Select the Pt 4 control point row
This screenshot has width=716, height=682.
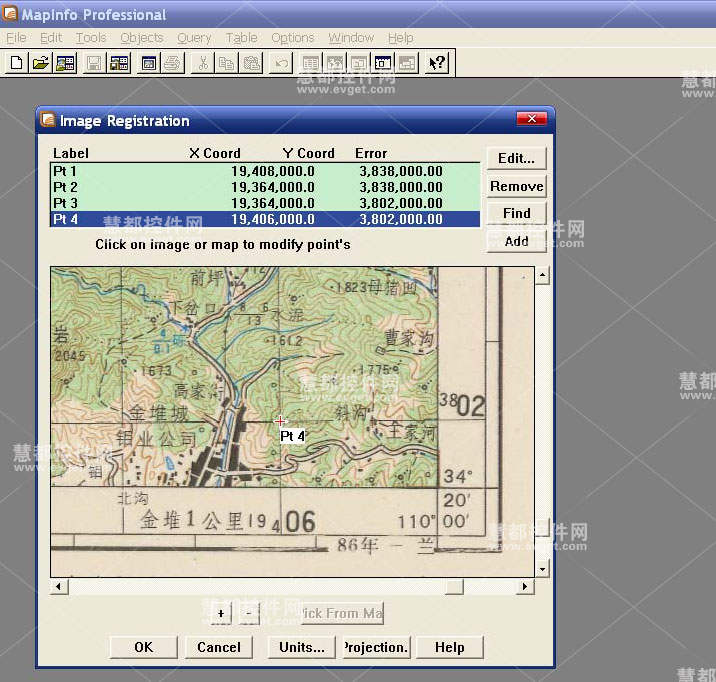coord(265,219)
